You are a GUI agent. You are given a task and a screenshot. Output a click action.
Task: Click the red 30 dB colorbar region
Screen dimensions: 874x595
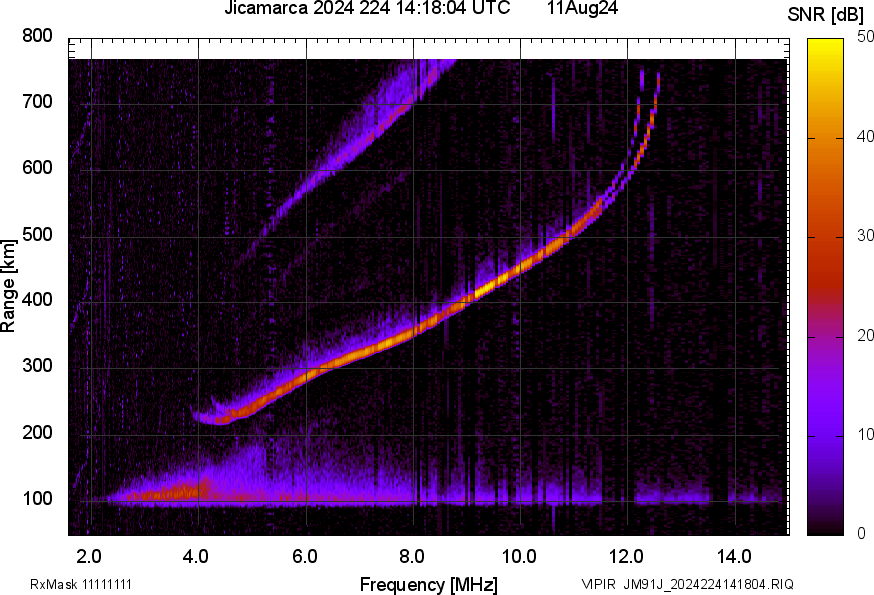coord(826,237)
